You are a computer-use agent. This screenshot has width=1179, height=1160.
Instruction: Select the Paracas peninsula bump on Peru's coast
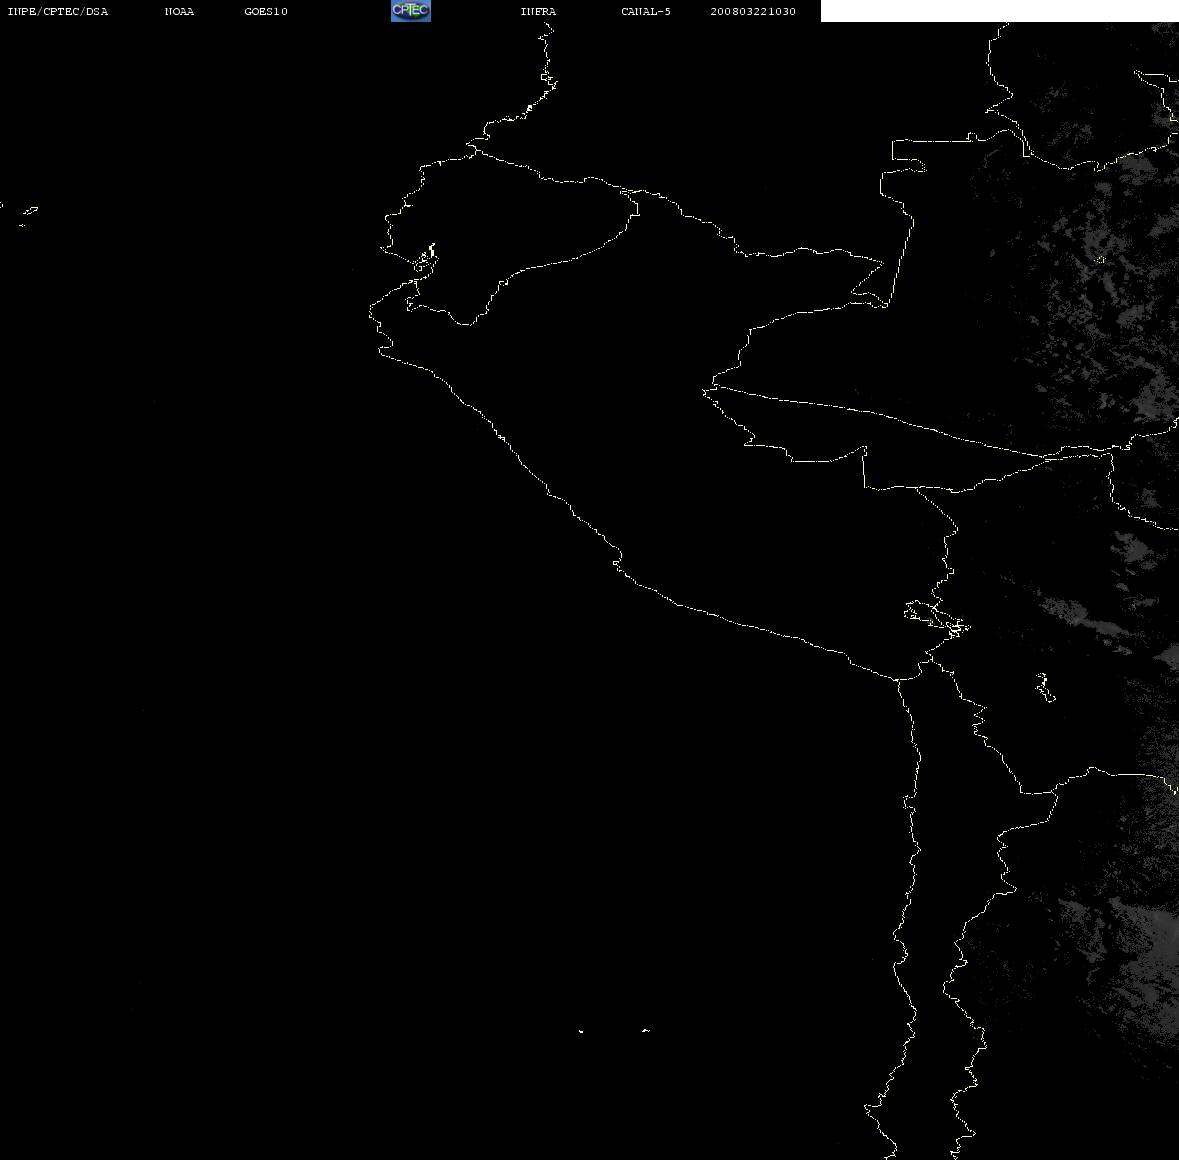617,560
